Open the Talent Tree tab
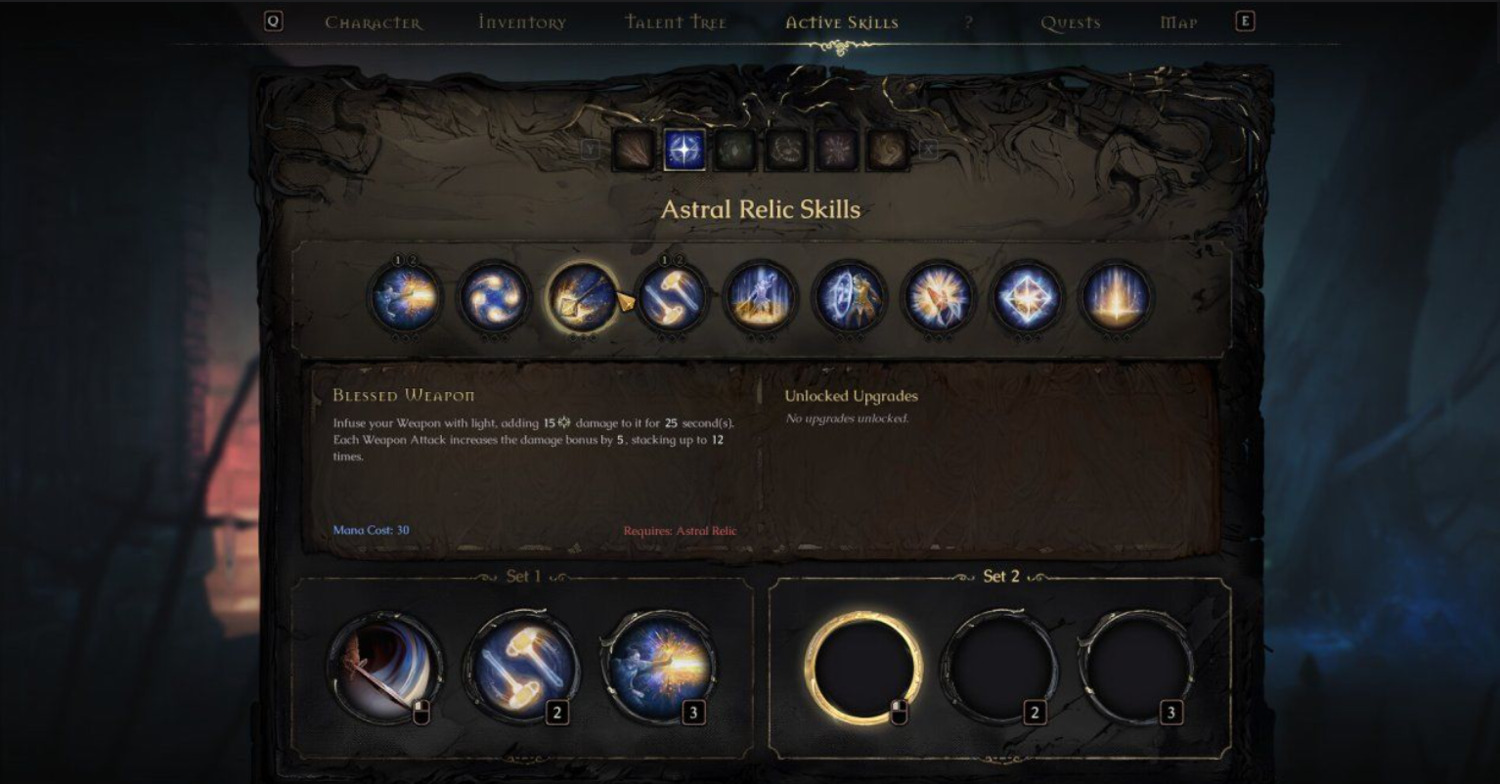1500x784 pixels. tap(676, 22)
